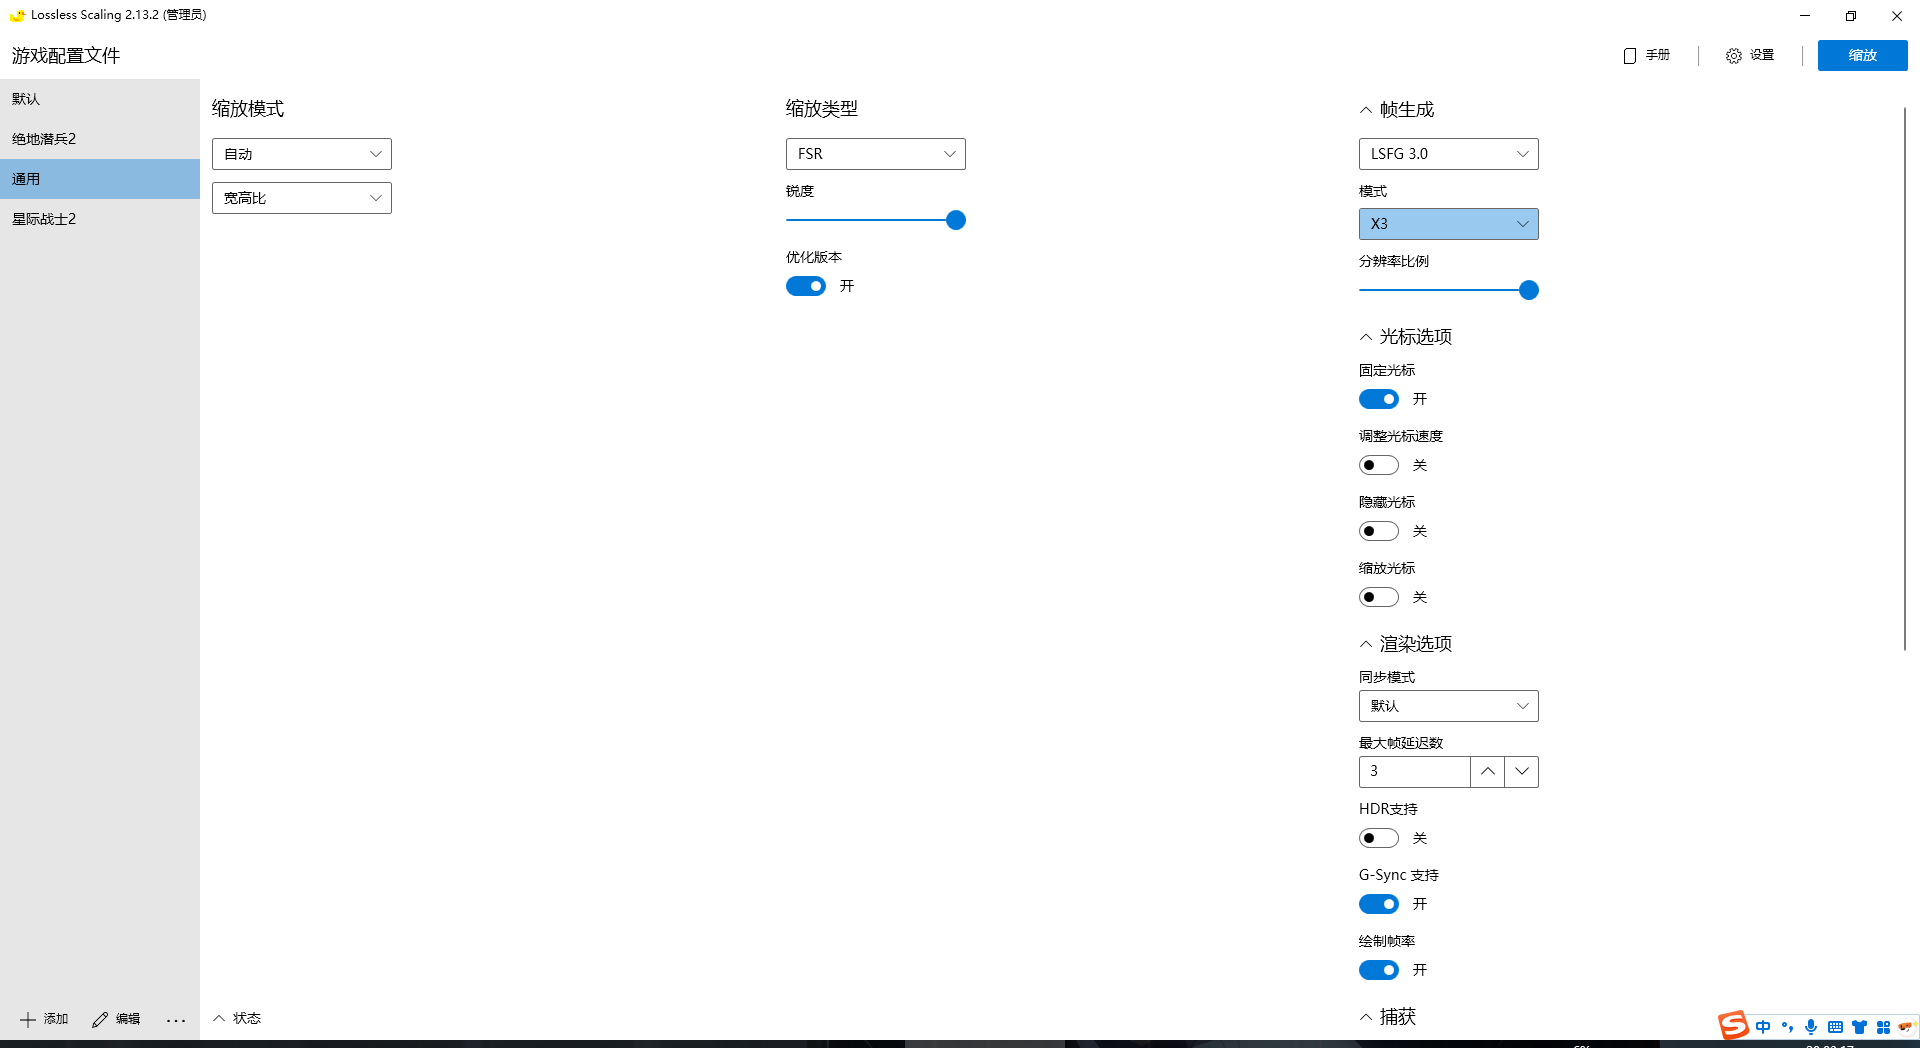Viewport: 1920px width, 1048px height.
Task: Click the Sogou mascot assistant icon
Action: 1905,1026
